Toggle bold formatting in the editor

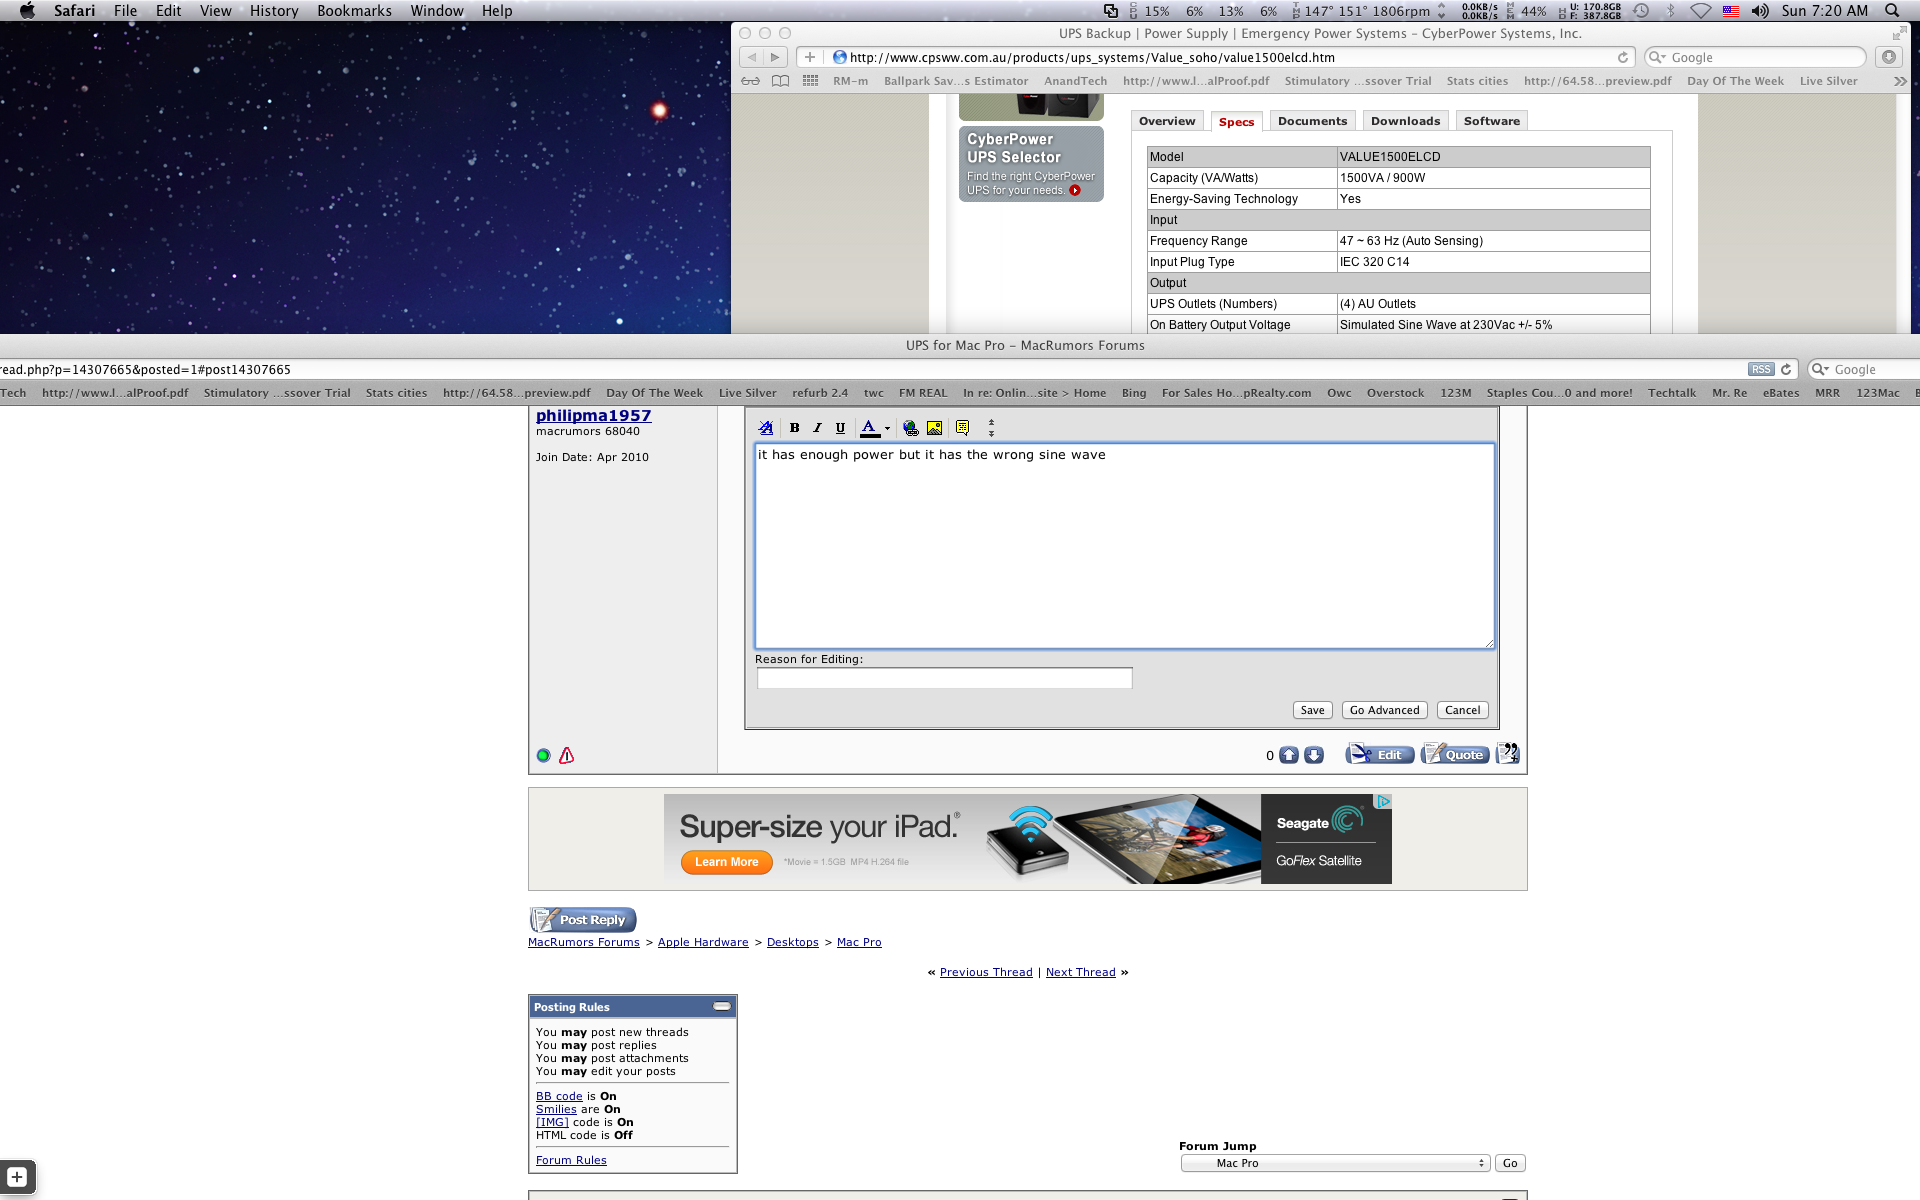pyautogui.click(x=794, y=428)
